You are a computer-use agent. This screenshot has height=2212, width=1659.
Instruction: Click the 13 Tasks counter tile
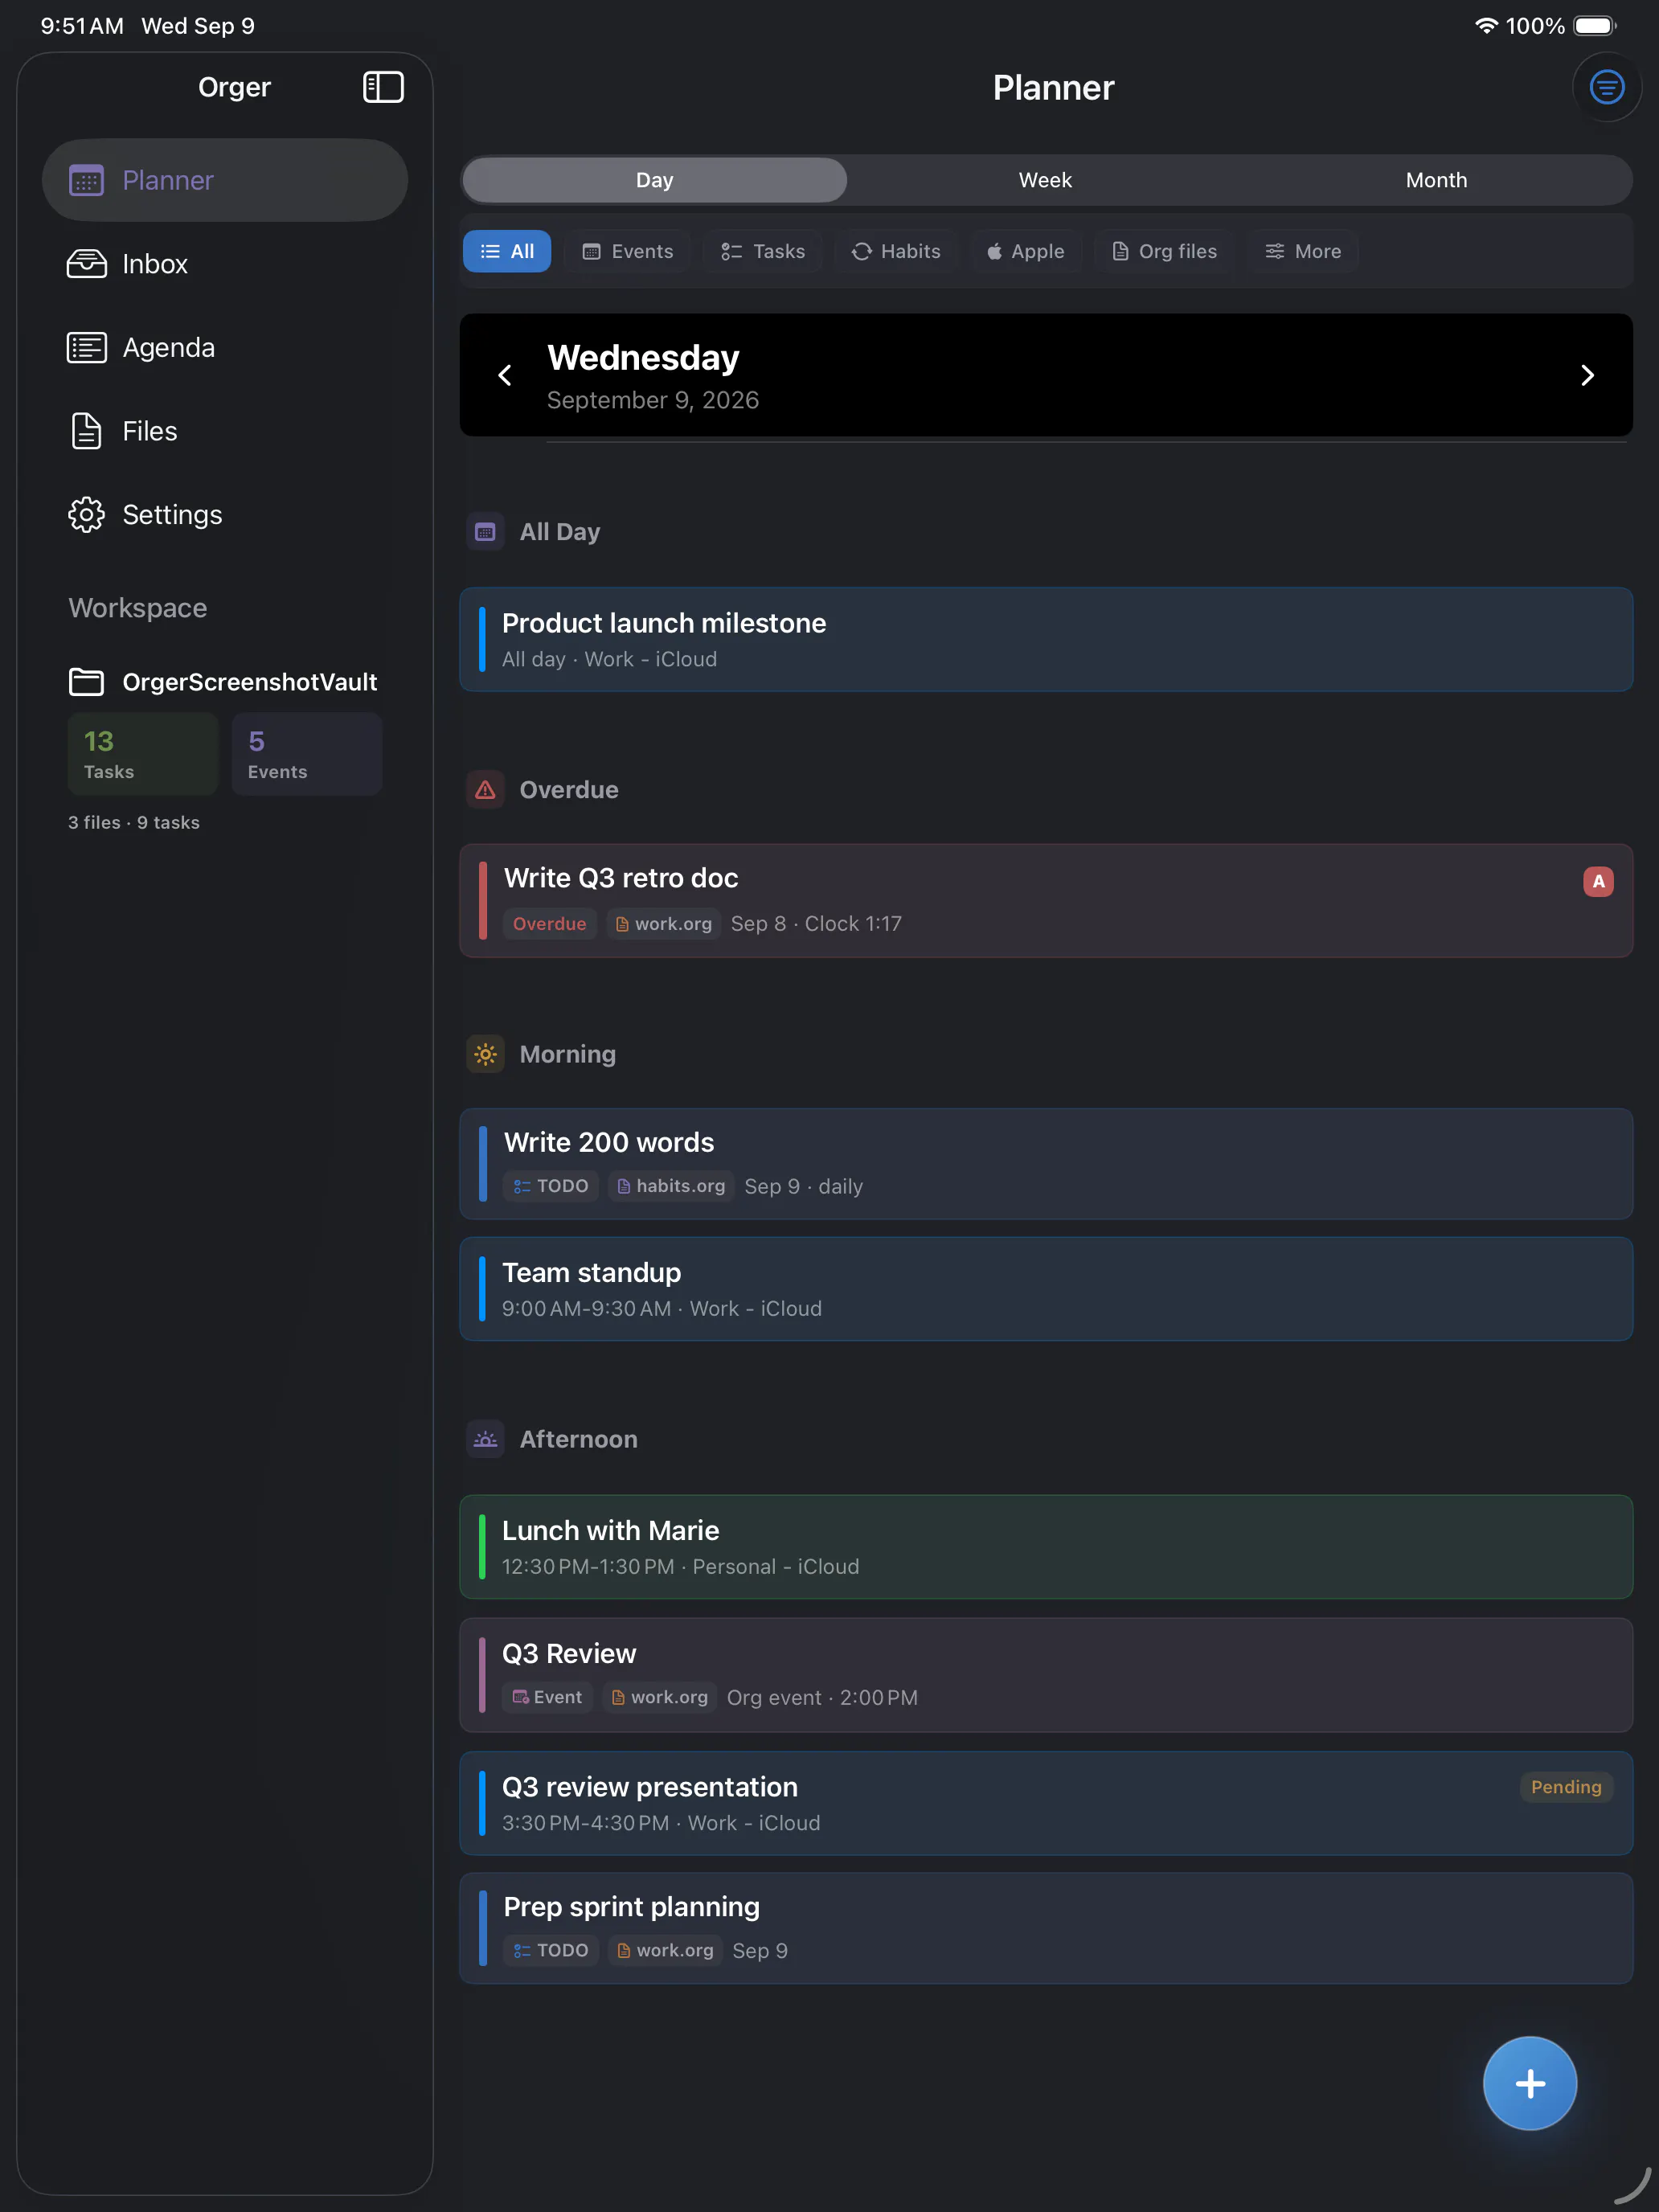[142, 754]
